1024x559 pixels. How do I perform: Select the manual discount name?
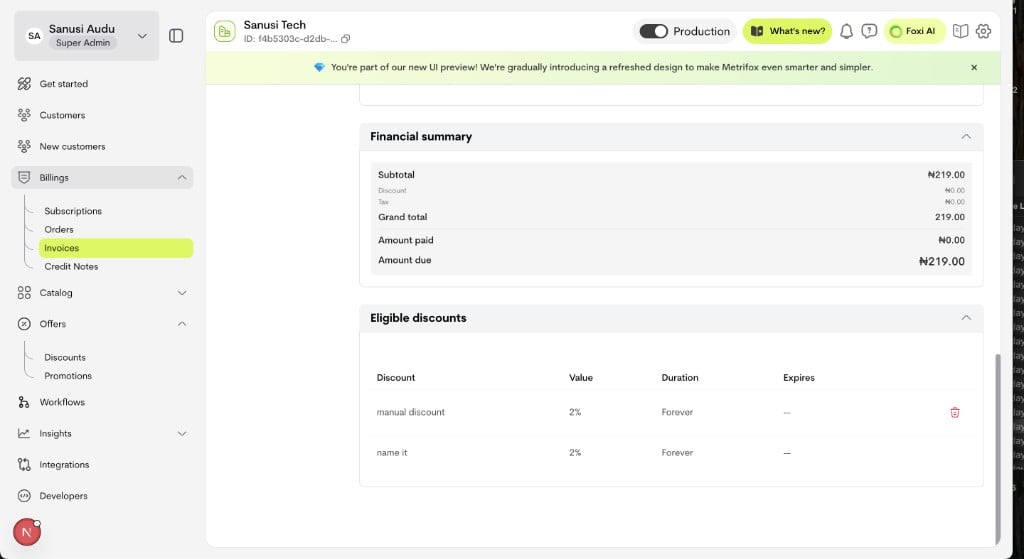click(x=411, y=413)
